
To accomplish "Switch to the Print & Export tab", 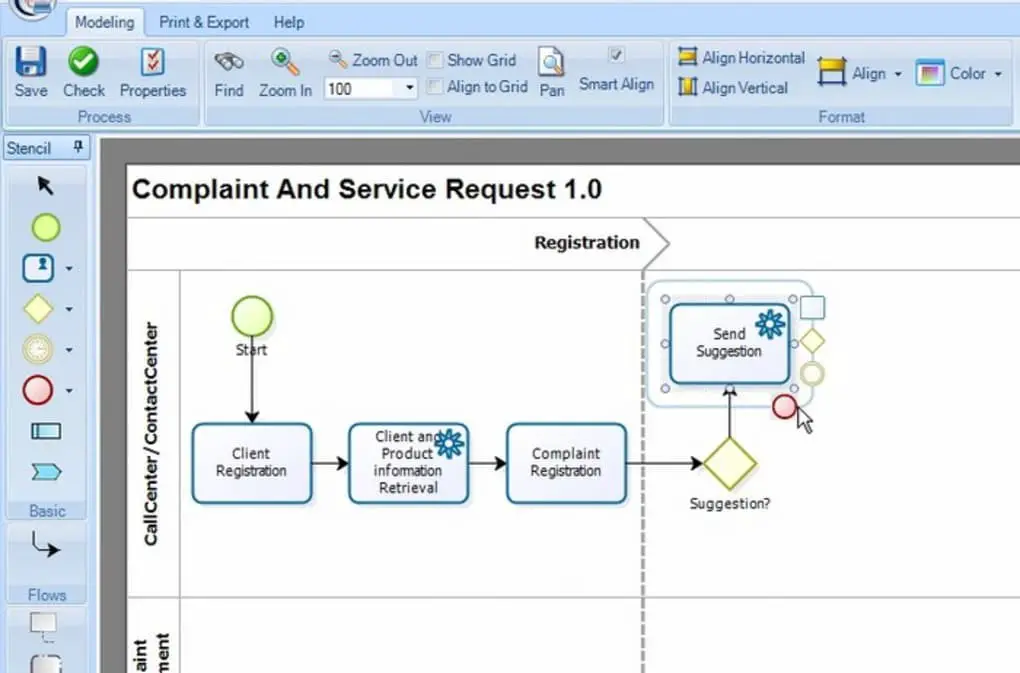I will 204,22.
